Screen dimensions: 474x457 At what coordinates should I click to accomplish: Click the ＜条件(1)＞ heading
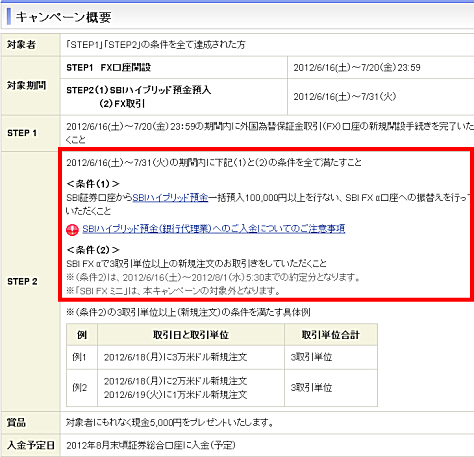(93, 184)
